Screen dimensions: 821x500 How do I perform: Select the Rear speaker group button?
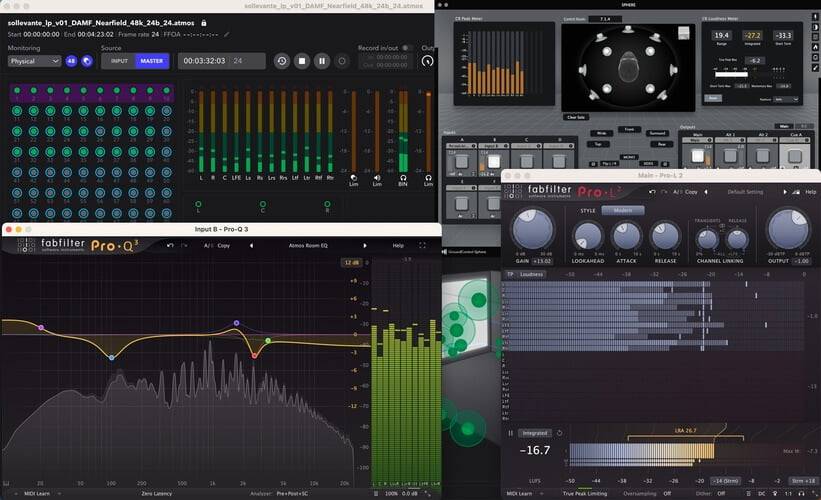click(x=662, y=144)
